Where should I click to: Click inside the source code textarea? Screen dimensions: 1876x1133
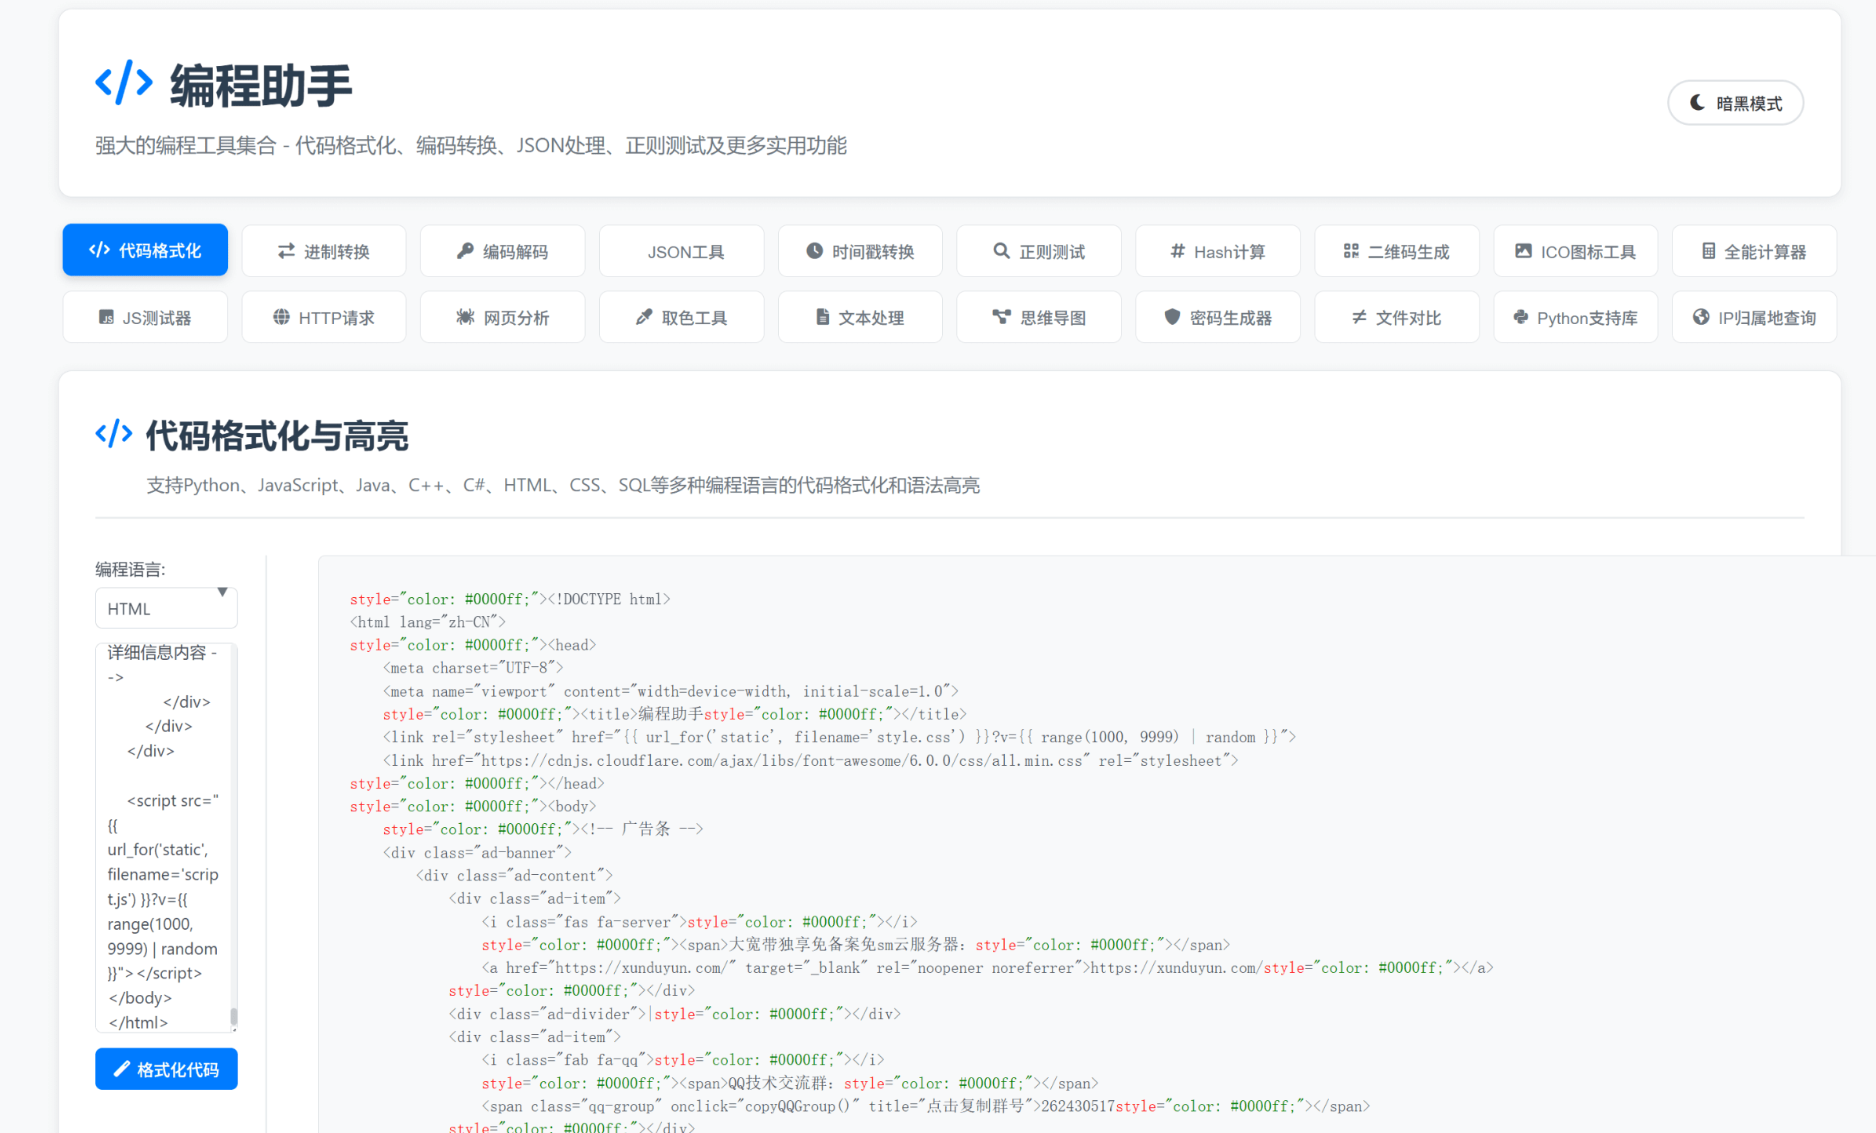(x=164, y=837)
